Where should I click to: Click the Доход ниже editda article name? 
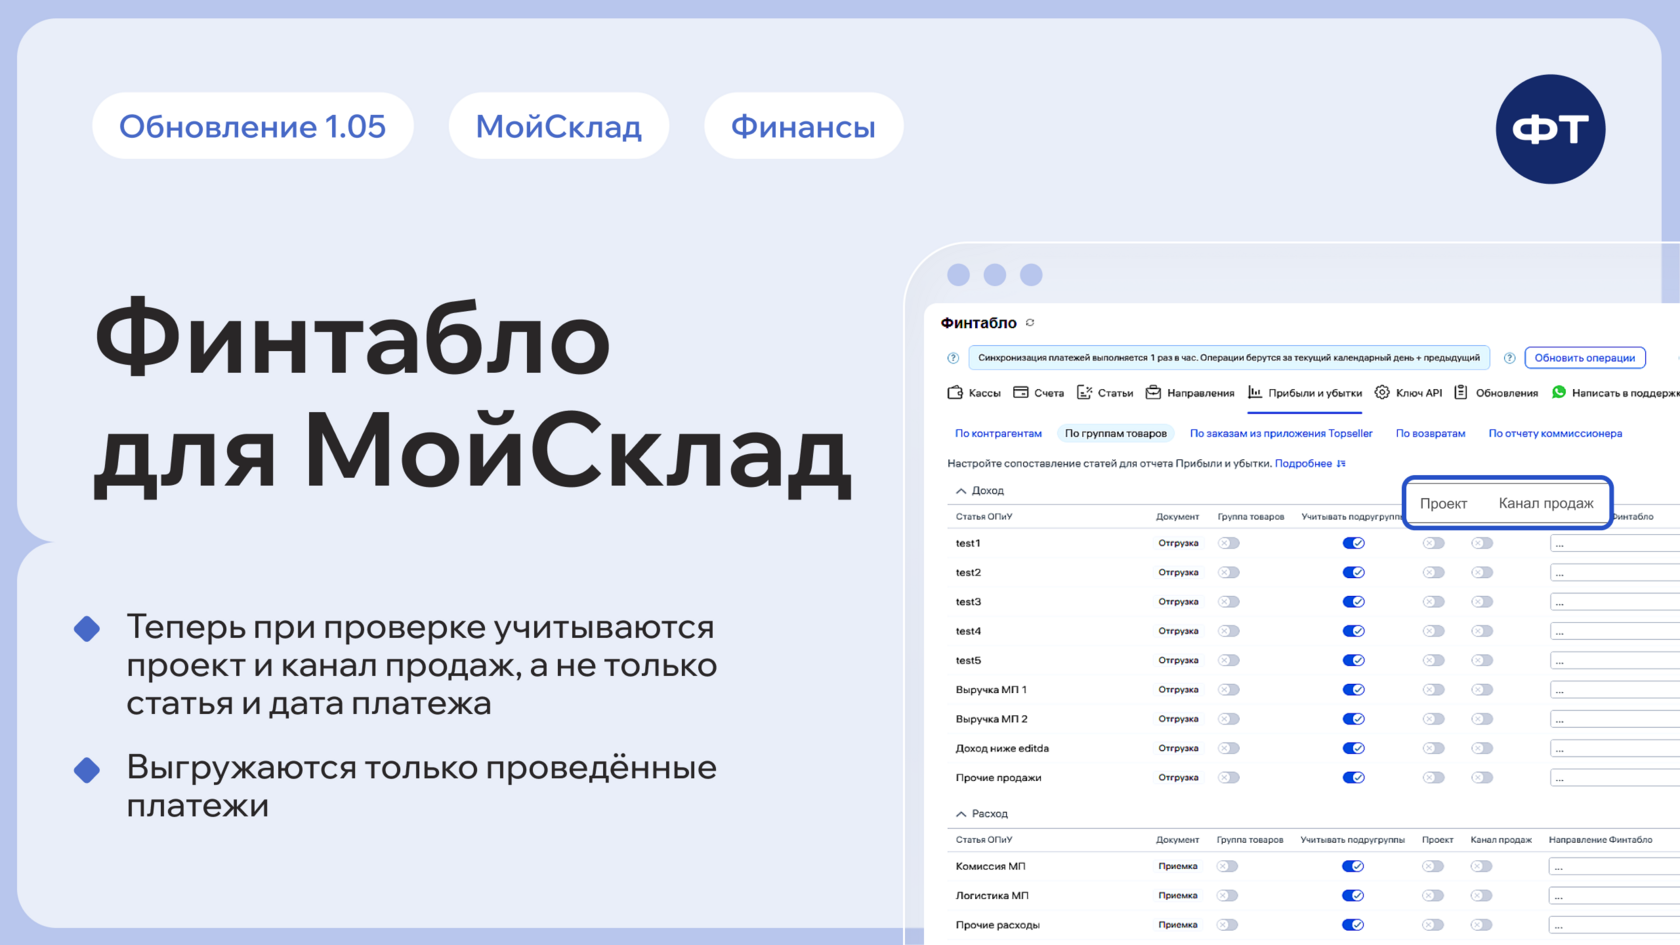tap(1002, 748)
